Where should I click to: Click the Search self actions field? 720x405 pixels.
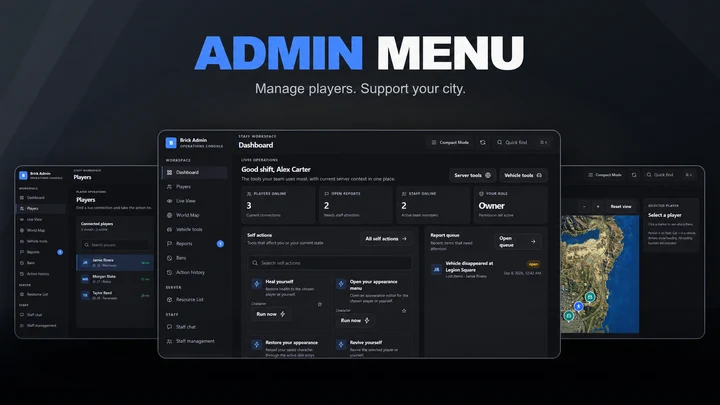point(330,263)
